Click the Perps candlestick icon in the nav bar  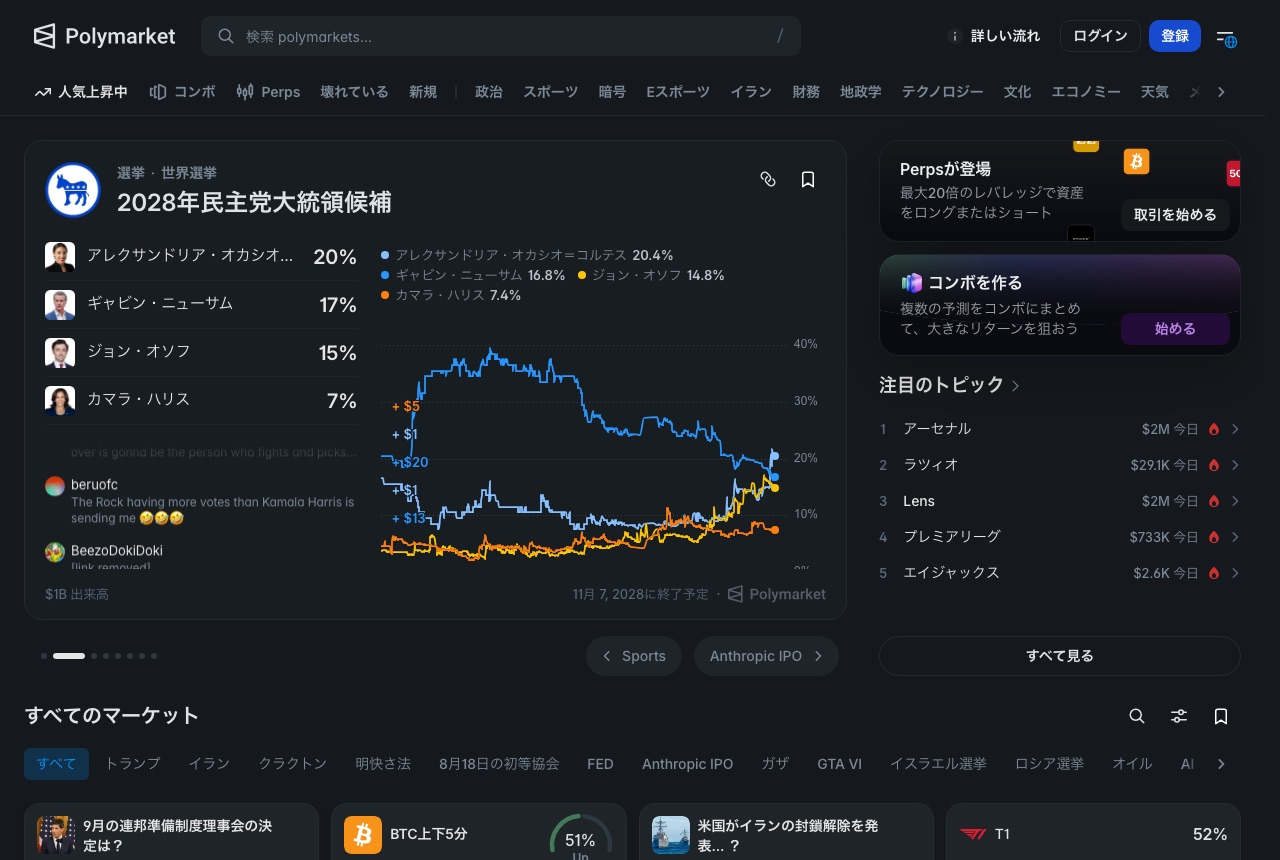point(245,92)
